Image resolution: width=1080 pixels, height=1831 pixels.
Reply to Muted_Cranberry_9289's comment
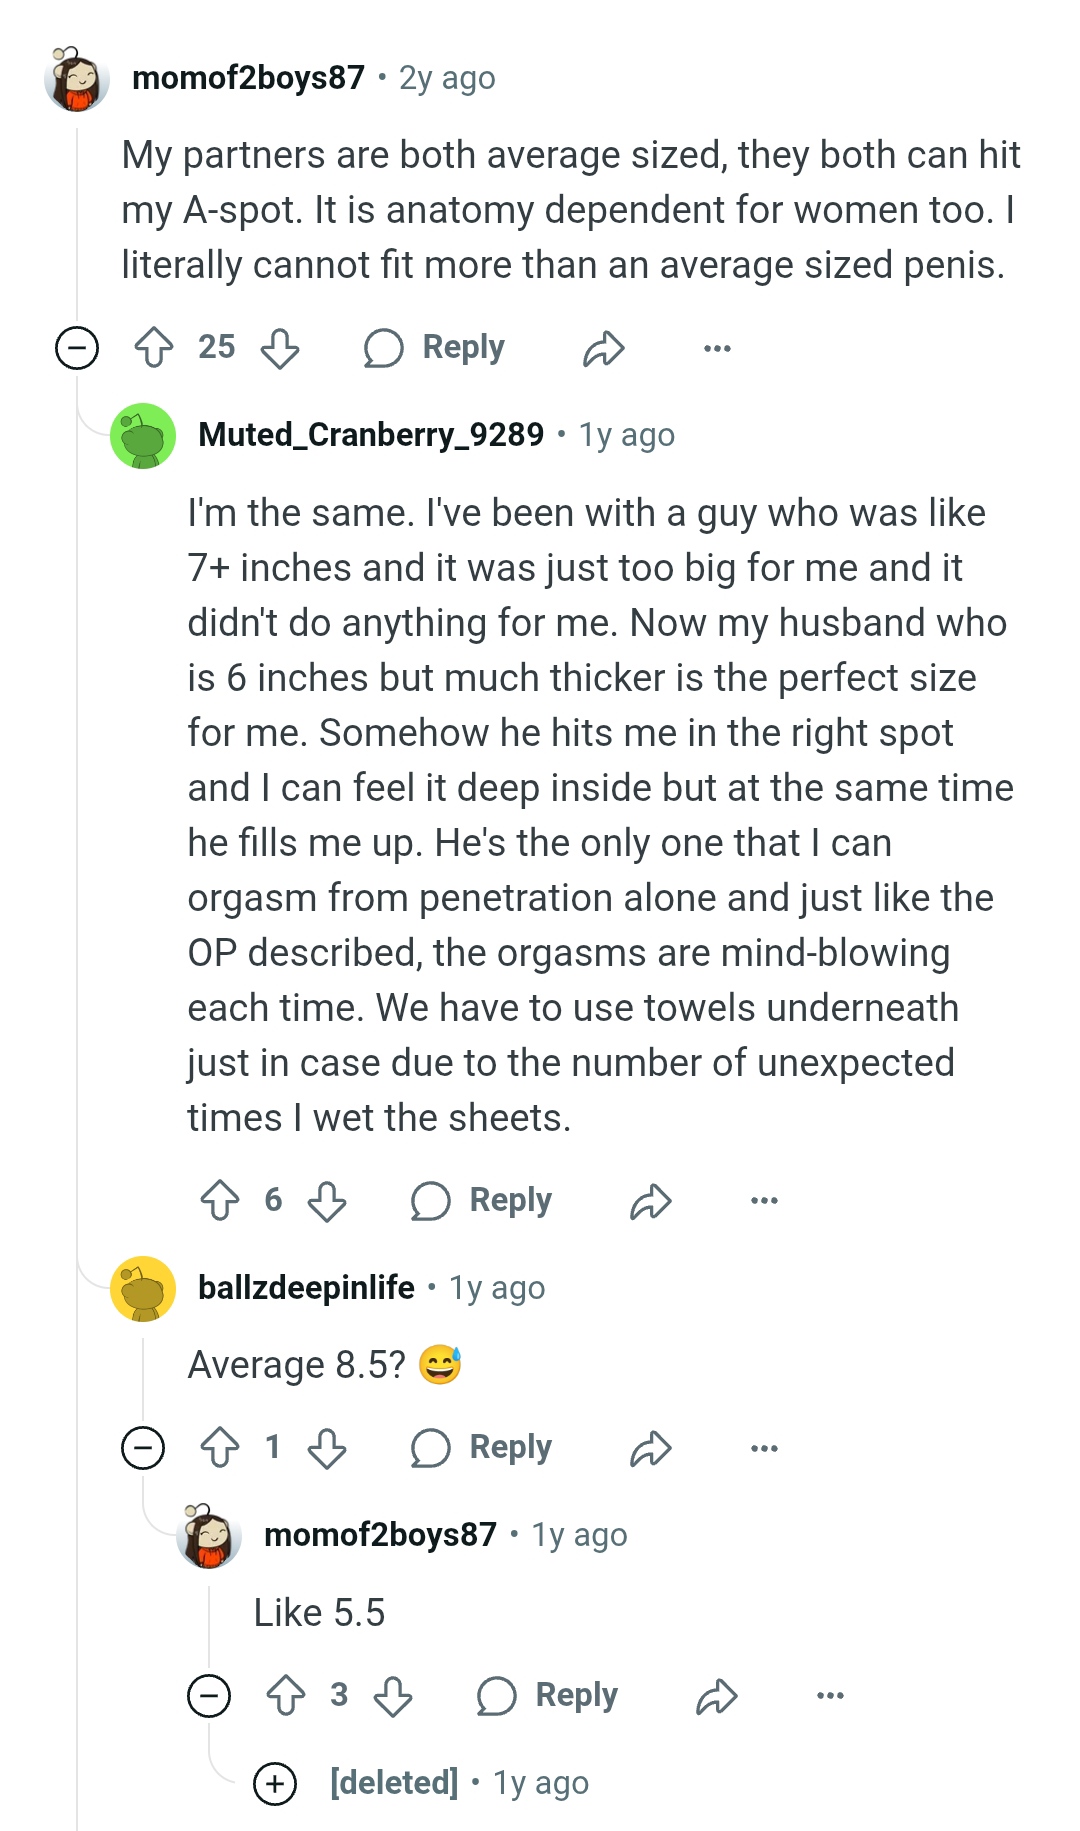click(482, 1200)
